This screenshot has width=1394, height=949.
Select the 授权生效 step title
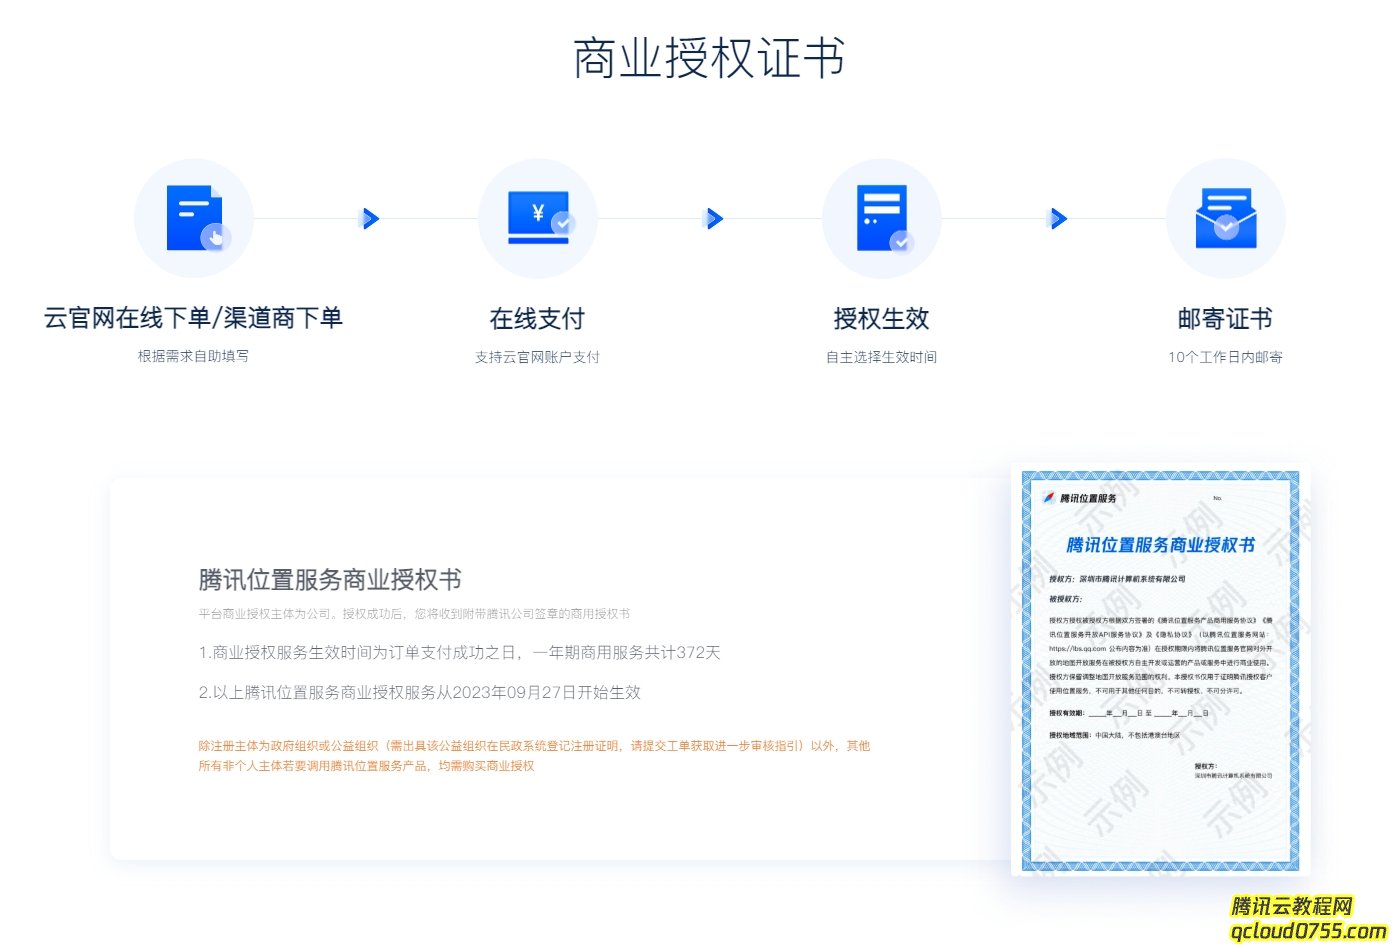881,319
